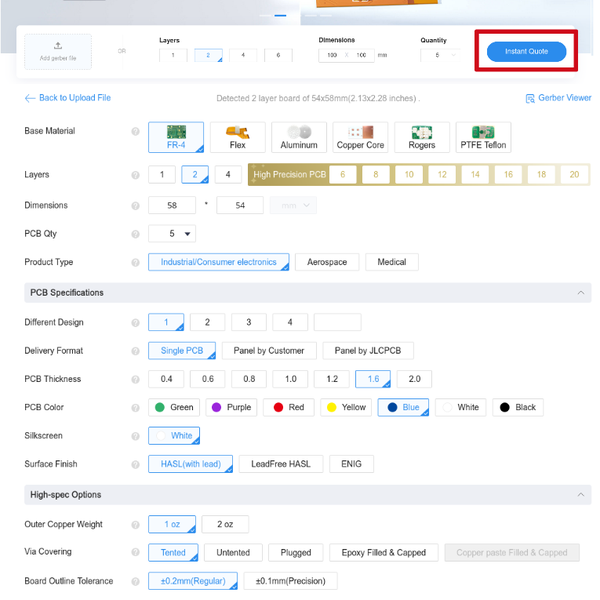This screenshot has width=600, height=600.
Task: Pick White PCB color
Action: pos(461,408)
